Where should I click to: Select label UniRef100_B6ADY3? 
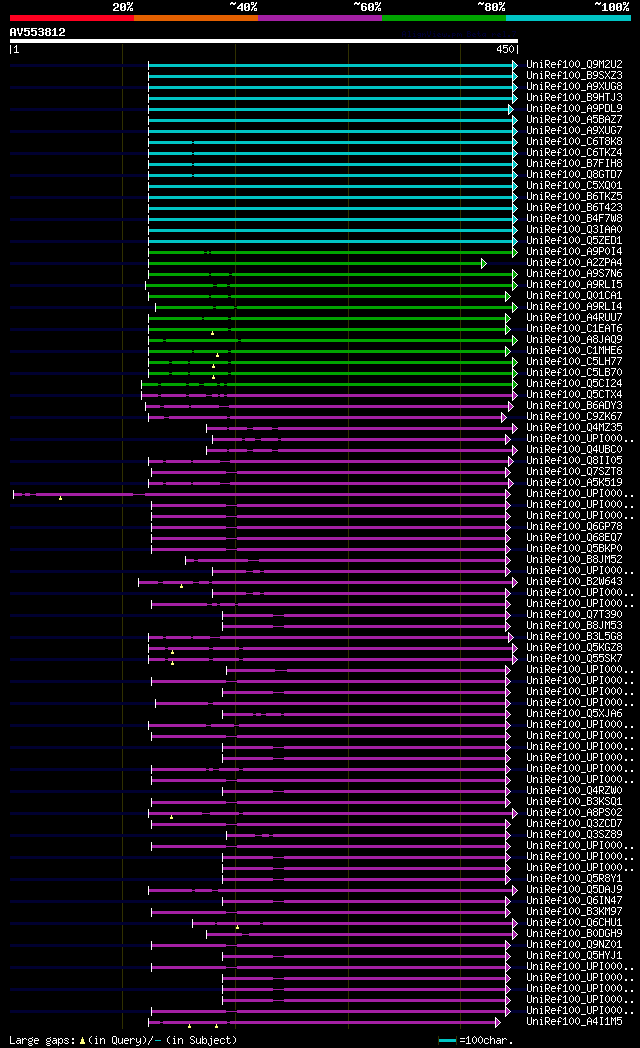pyautogui.click(x=574, y=406)
